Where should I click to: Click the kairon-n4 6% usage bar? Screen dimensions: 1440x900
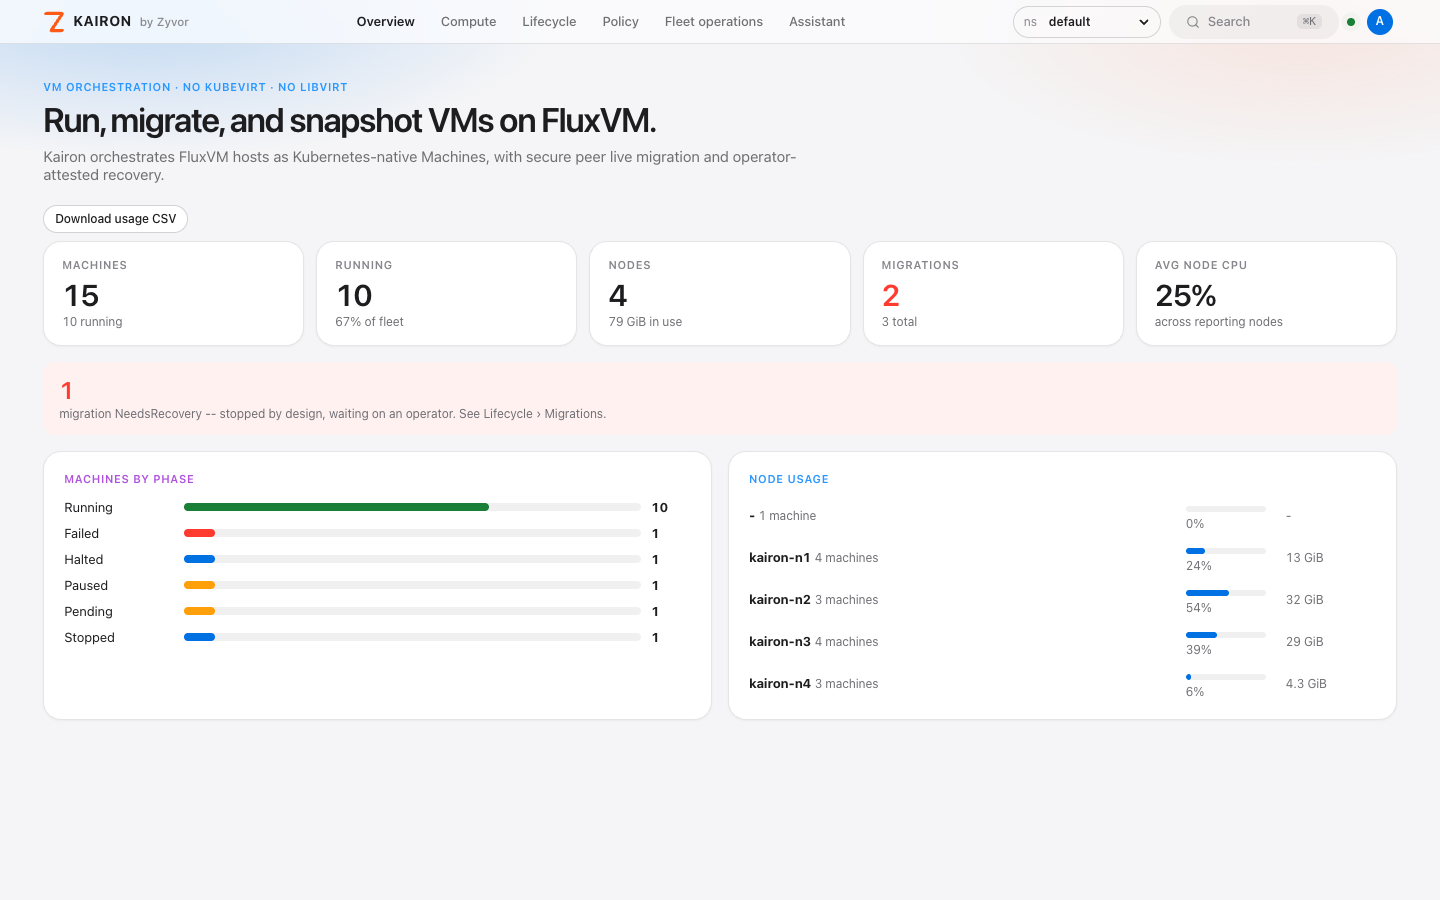click(1226, 677)
